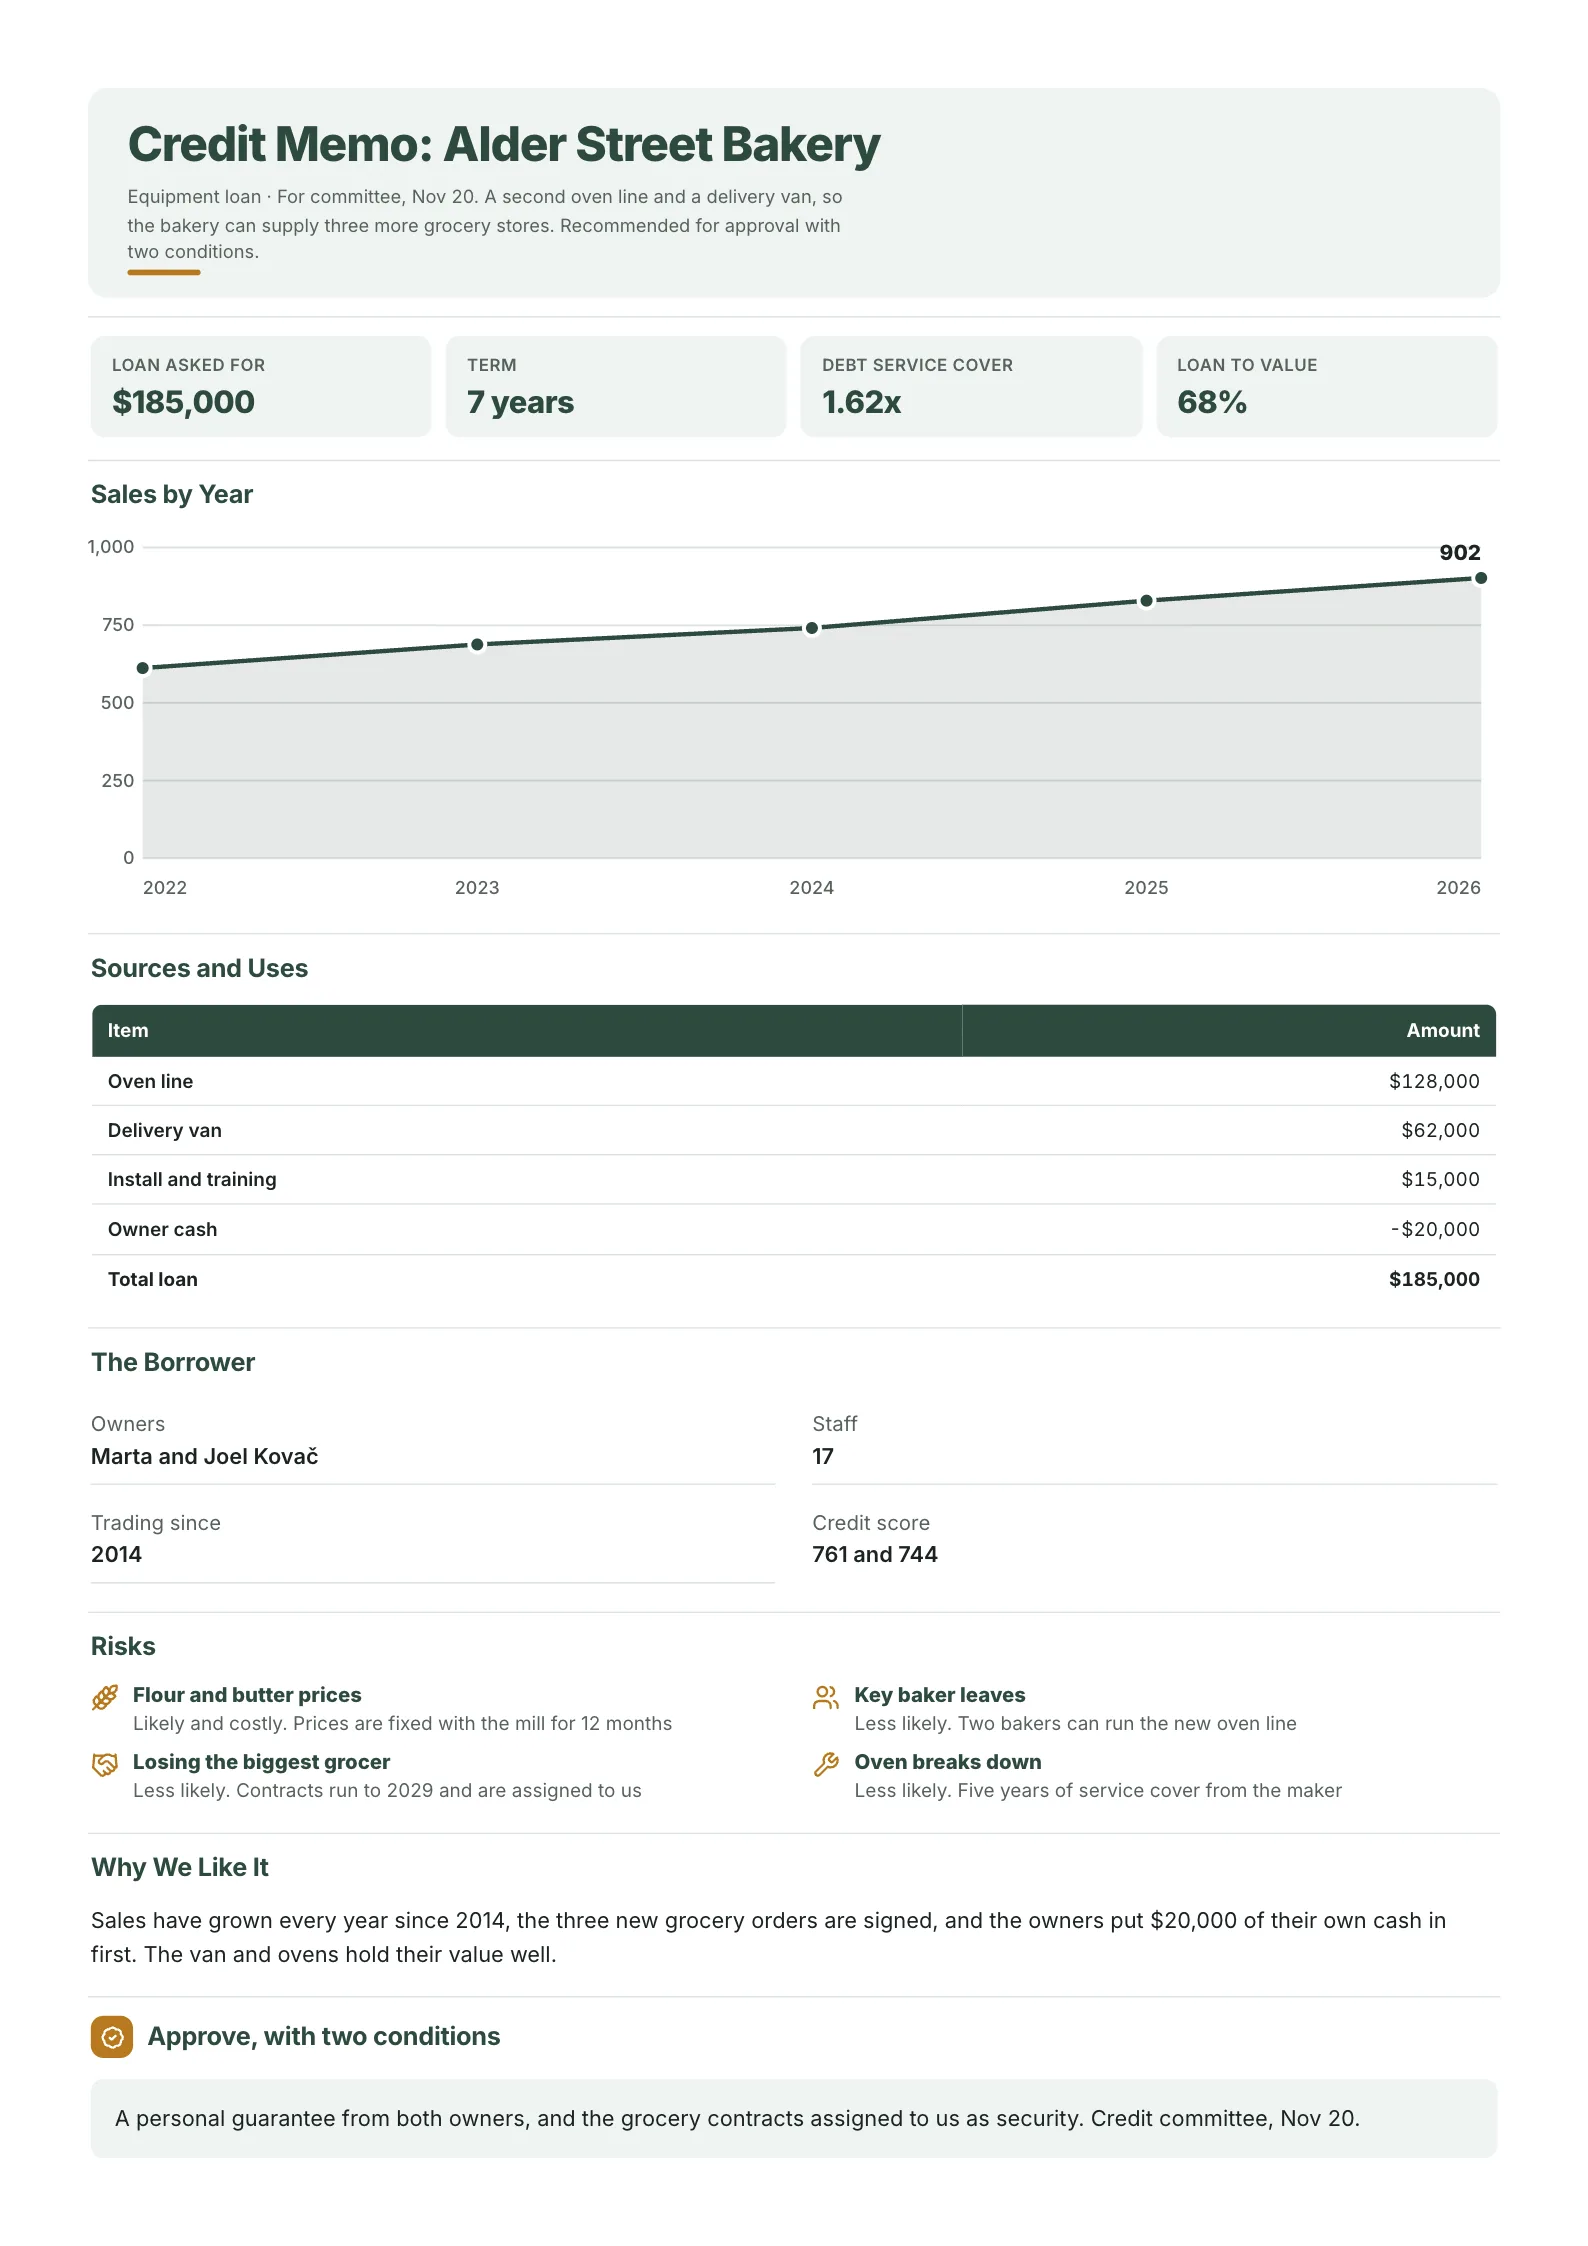Click the 2024 data point on the chart
The height and width of the screenshot is (2246, 1588).
tap(812, 628)
